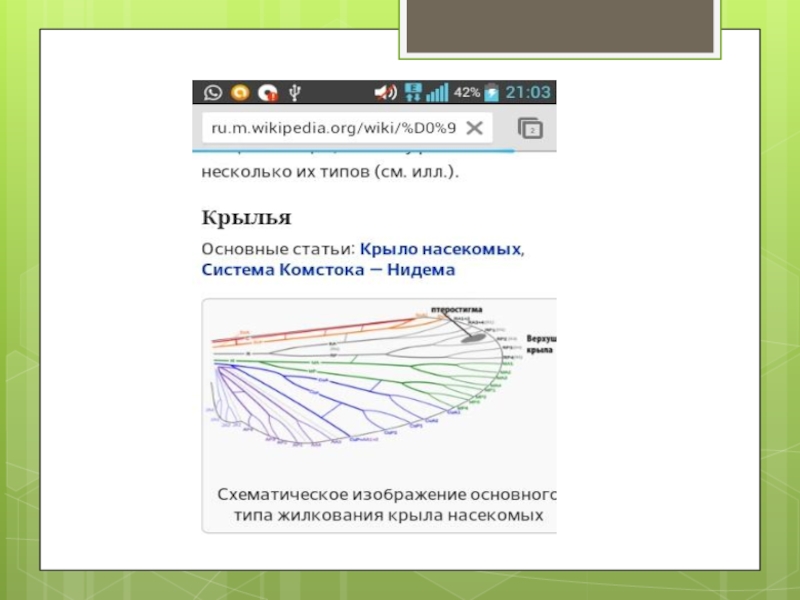Tap the muted sound status icon
This screenshot has width=800, height=600.
point(385,92)
